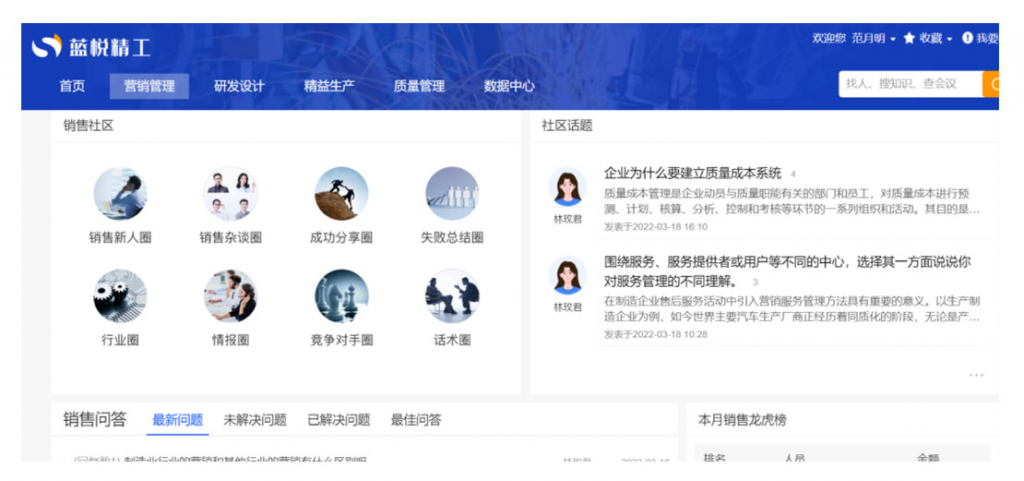Open the 销售杂谈圈 circle icon

tap(230, 193)
